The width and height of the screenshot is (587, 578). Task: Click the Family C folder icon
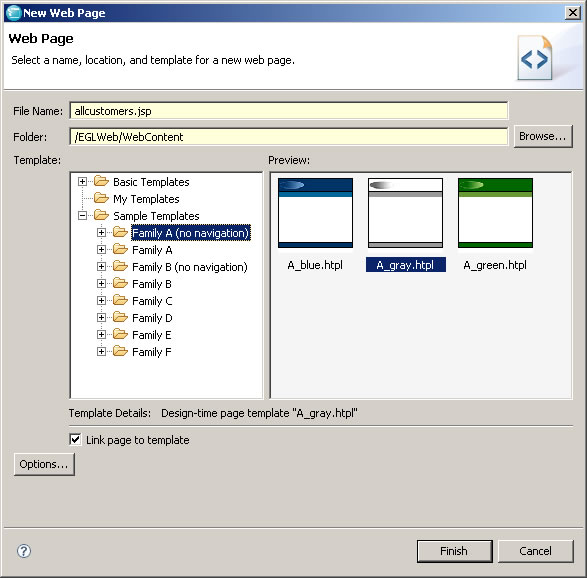pyautogui.click(x=120, y=300)
